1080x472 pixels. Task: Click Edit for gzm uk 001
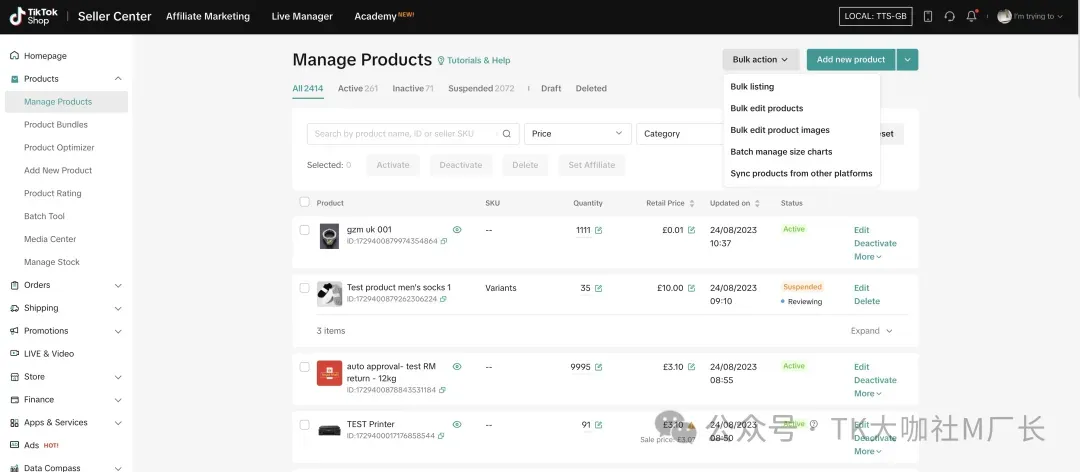(x=862, y=230)
